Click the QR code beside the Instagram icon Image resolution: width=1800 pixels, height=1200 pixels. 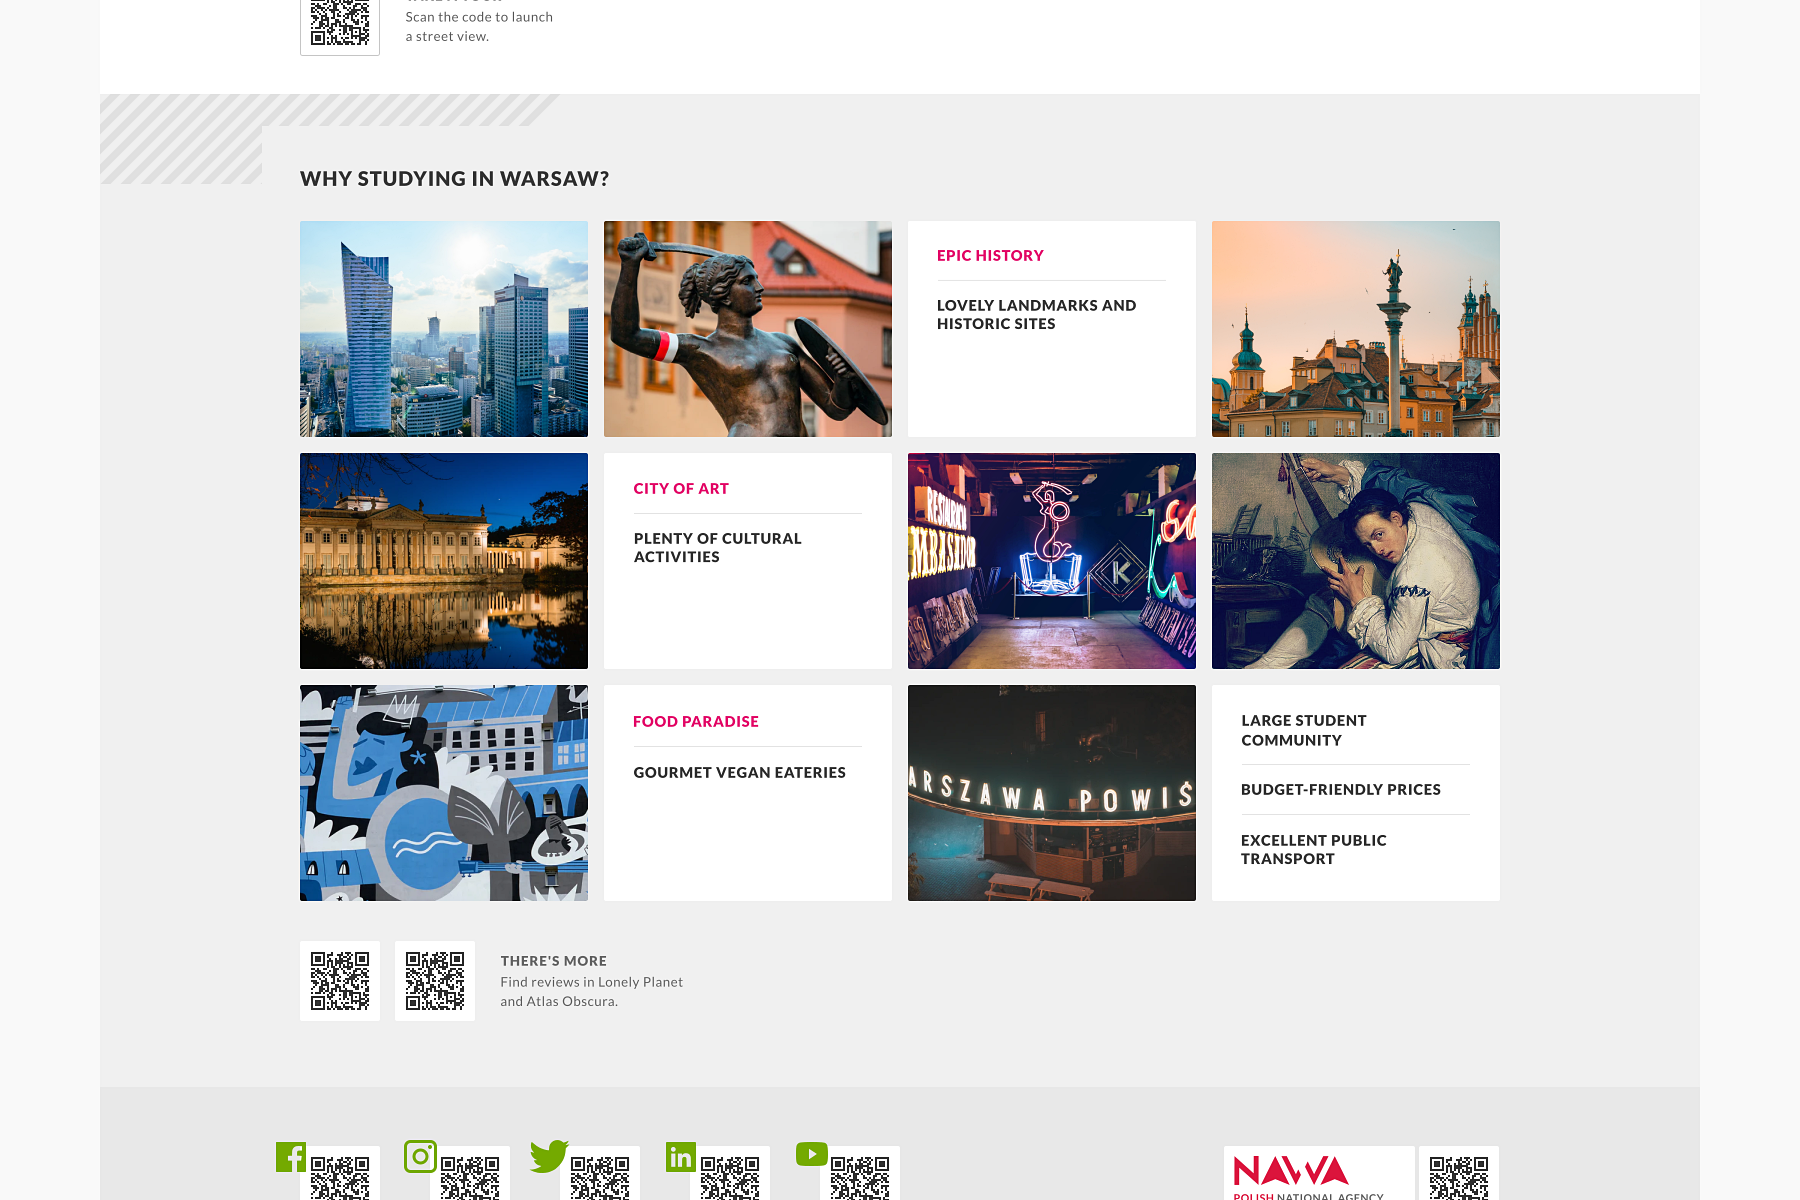[x=470, y=1174]
